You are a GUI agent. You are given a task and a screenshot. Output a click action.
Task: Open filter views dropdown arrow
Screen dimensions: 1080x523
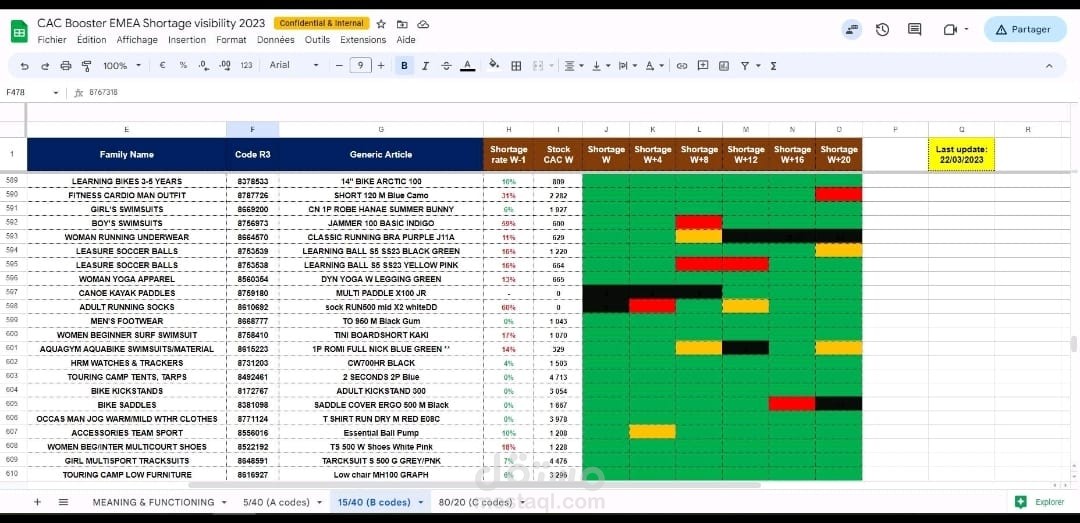pos(758,65)
